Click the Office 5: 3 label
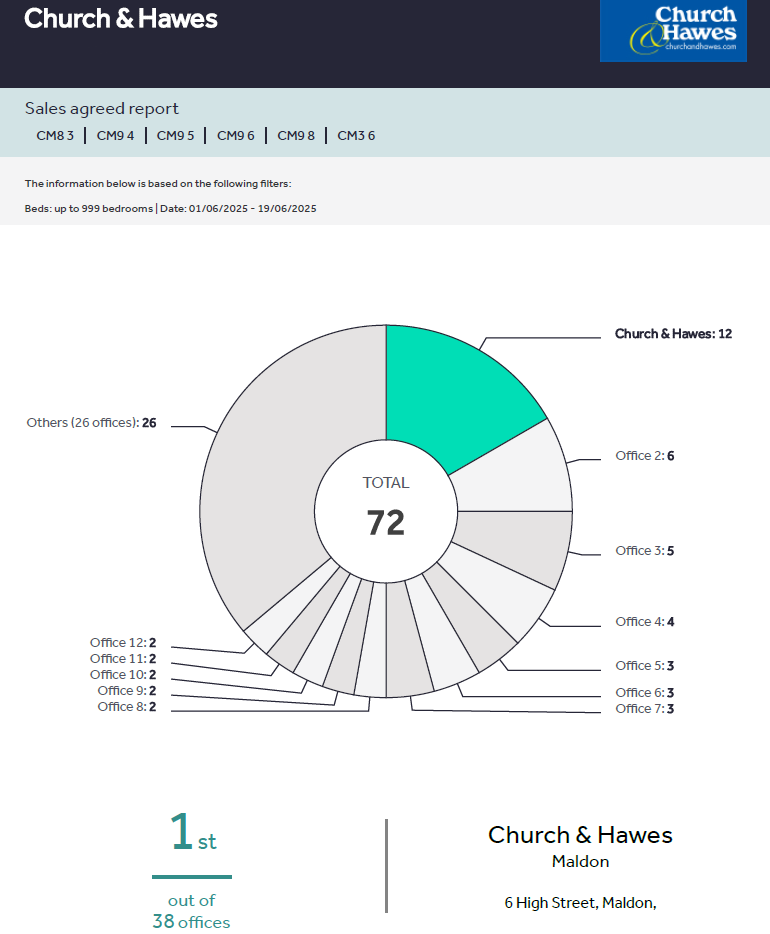Image resolution: width=770 pixels, height=934 pixels. tap(644, 666)
